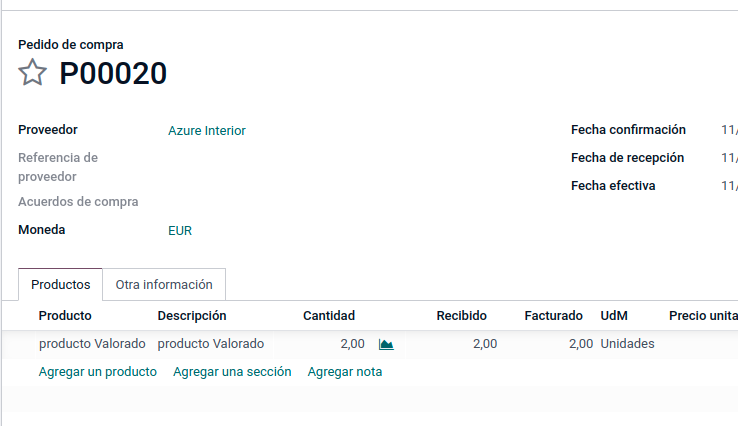The image size is (738, 426).
Task: Sort by the Facturado column header
Action: tap(554, 315)
